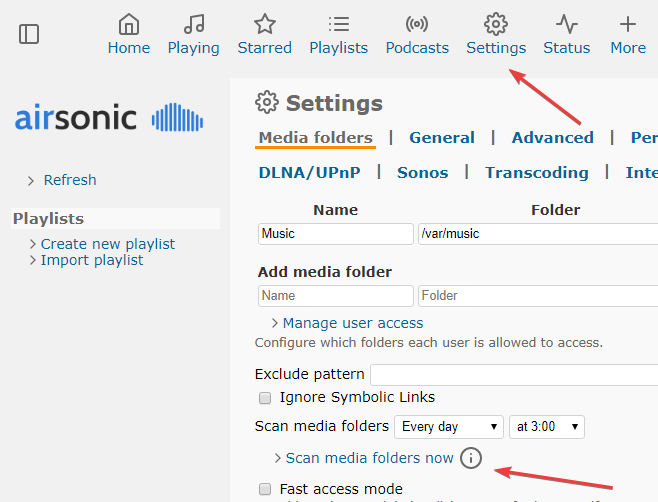This screenshot has width=658, height=502.
Task: Open the Every day scan frequency dropdown
Action: click(x=449, y=427)
